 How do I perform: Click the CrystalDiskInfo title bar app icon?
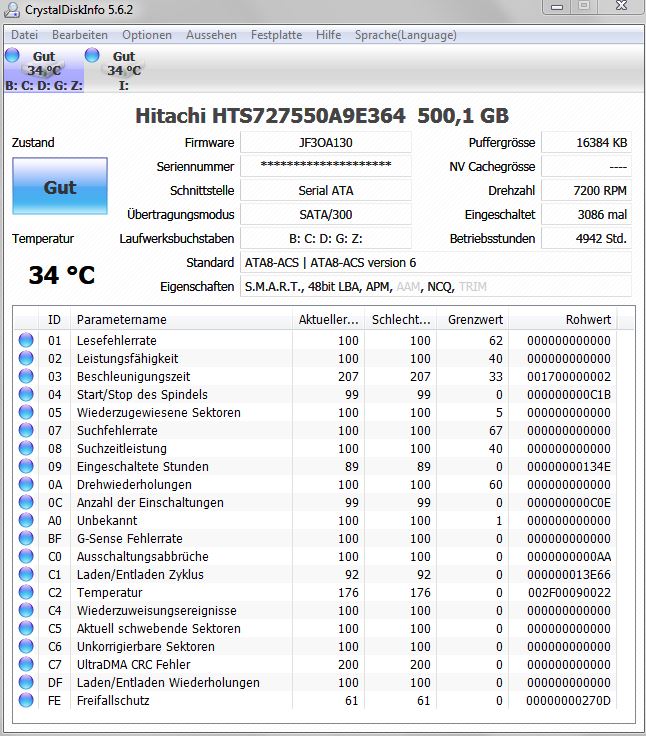tap(11, 9)
